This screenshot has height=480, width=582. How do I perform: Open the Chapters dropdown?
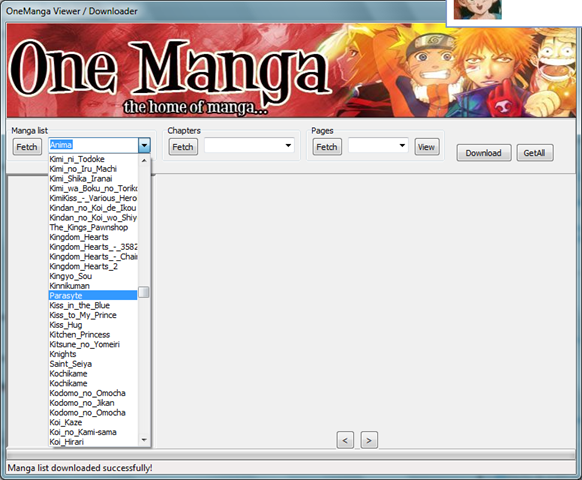pyautogui.click(x=288, y=145)
